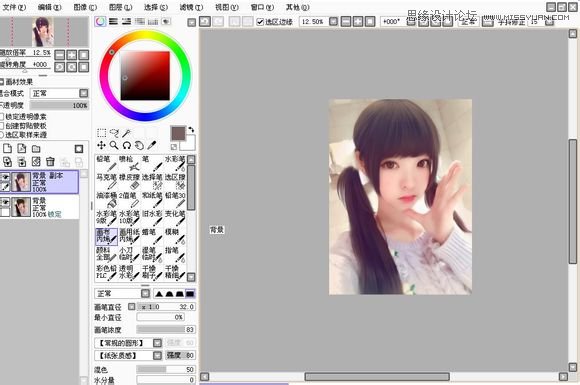Select the zoom magnifier tool
Viewport: 580px width, 385px height.
(114, 145)
